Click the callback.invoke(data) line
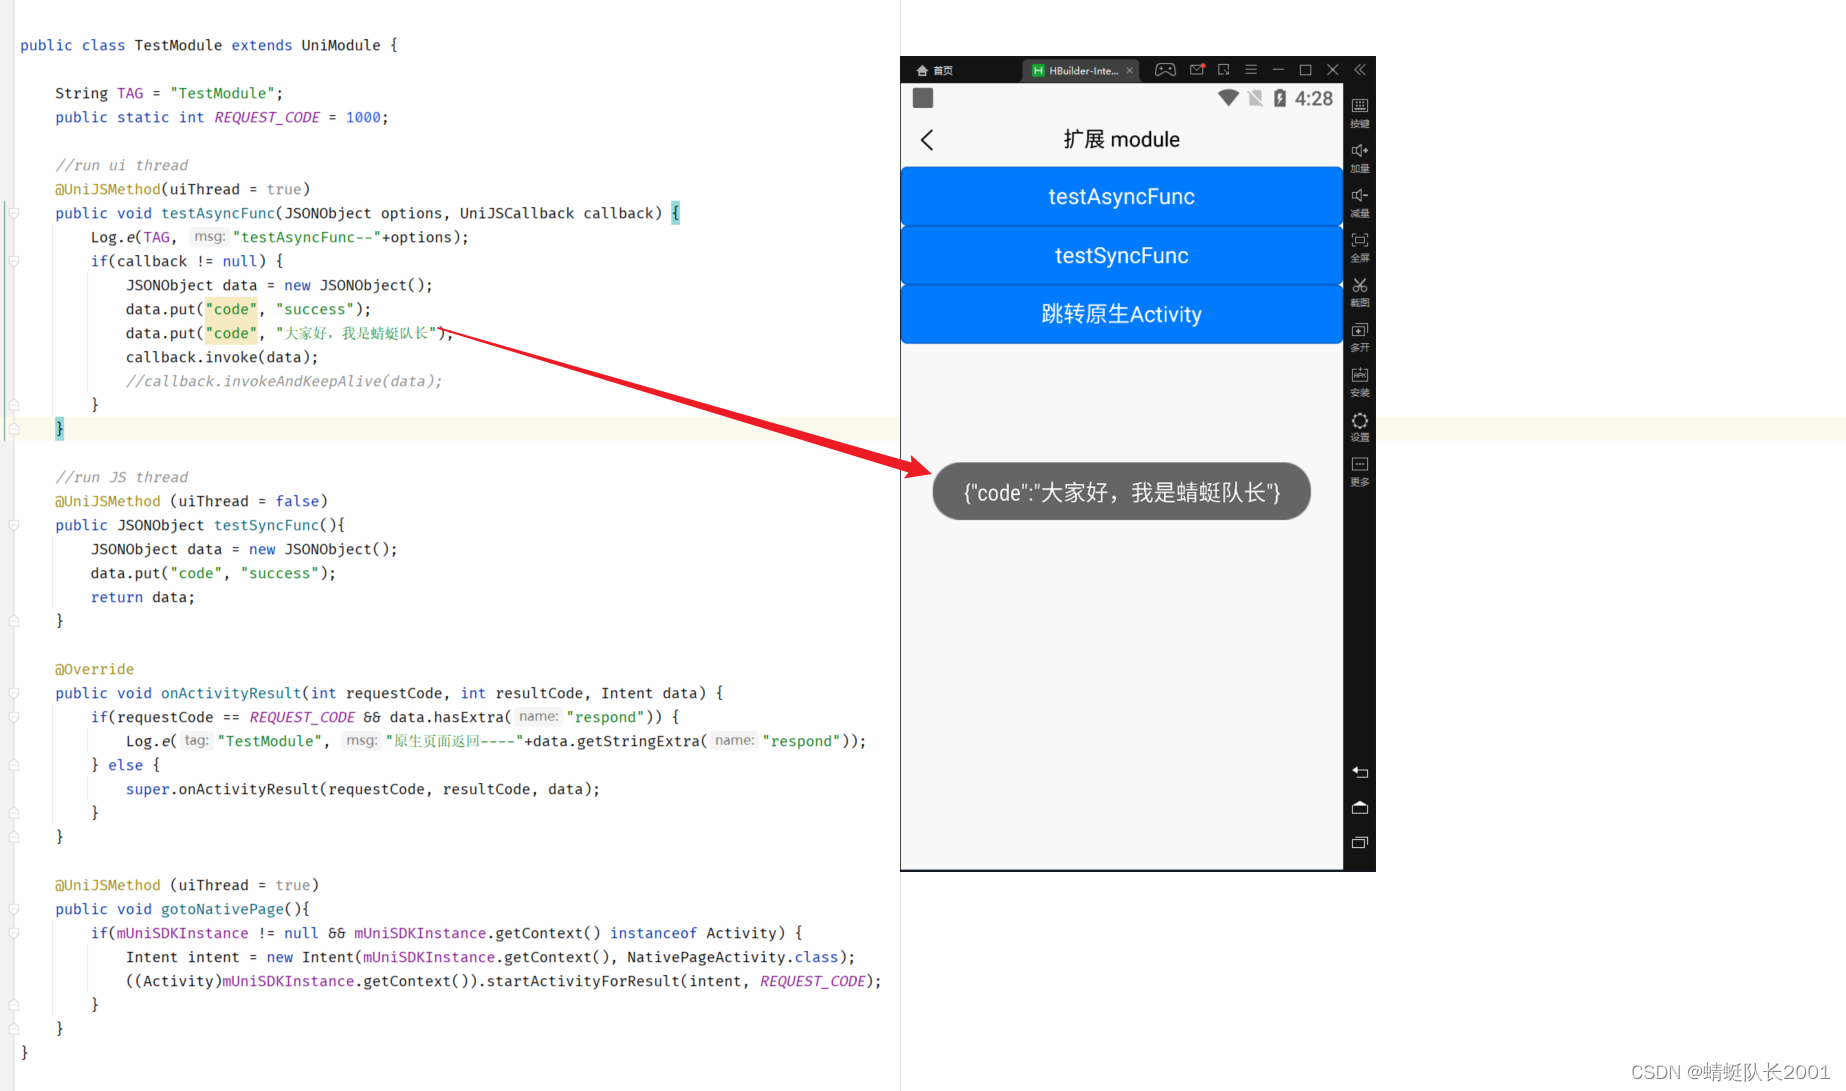1846x1091 pixels. (222, 357)
